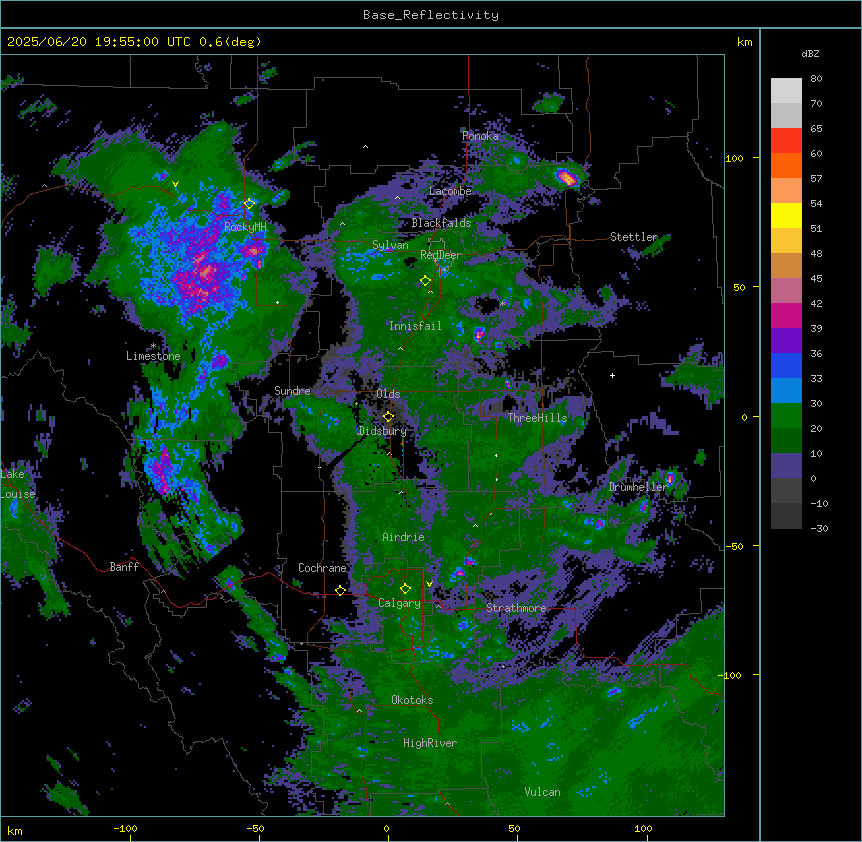Screen dimensions: 862x842
Task: Click the yellow V marker northwest of RockyMH
Action: [x=175, y=184]
